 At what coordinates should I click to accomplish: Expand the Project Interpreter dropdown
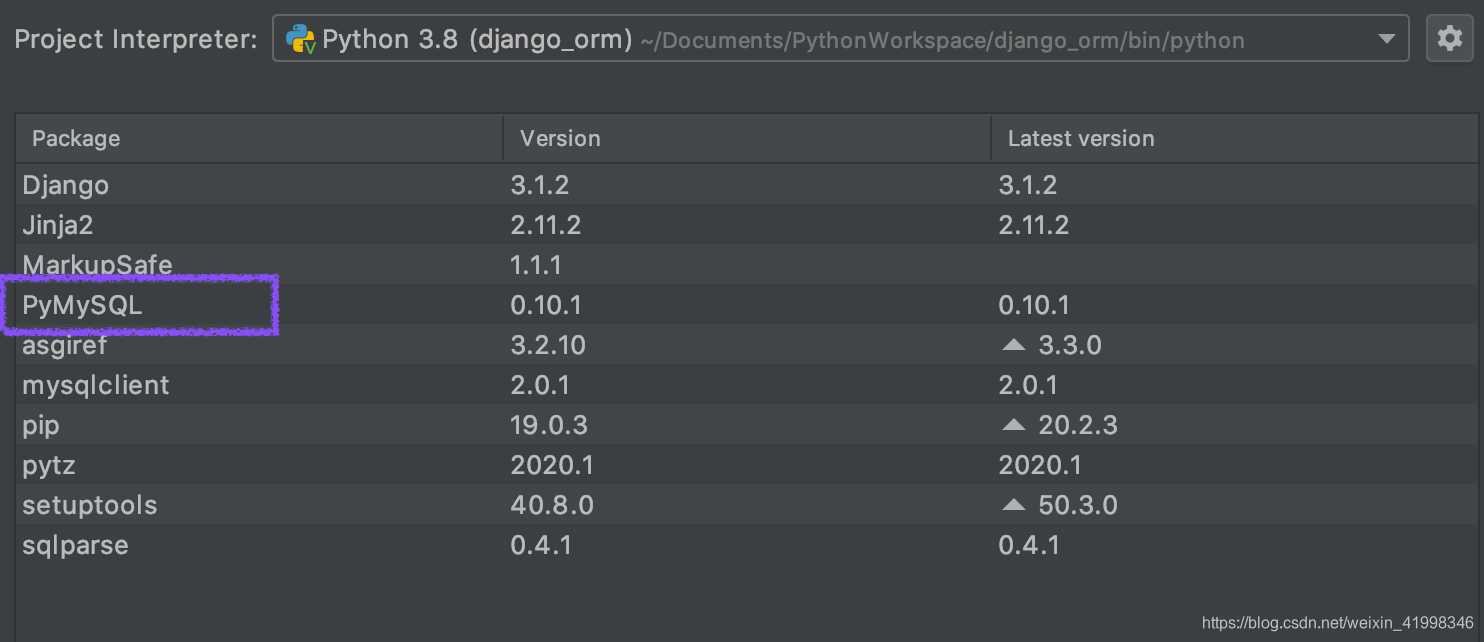[x=1388, y=38]
